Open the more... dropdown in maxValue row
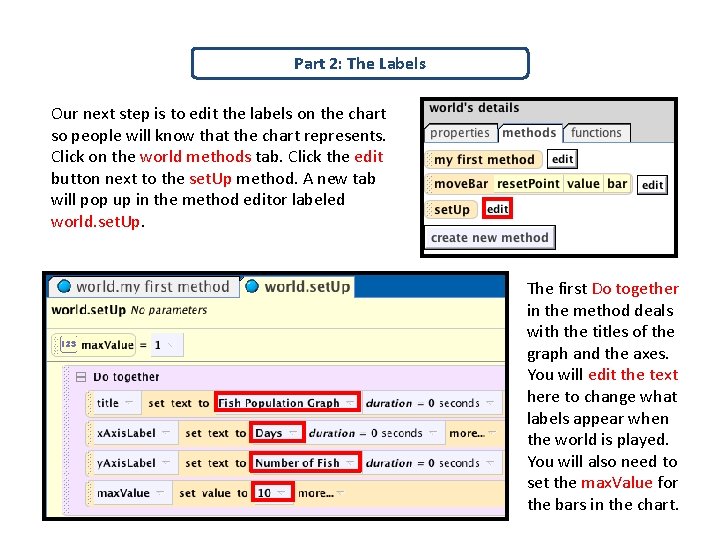The width and height of the screenshot is (720, 540). click(321, 493)
